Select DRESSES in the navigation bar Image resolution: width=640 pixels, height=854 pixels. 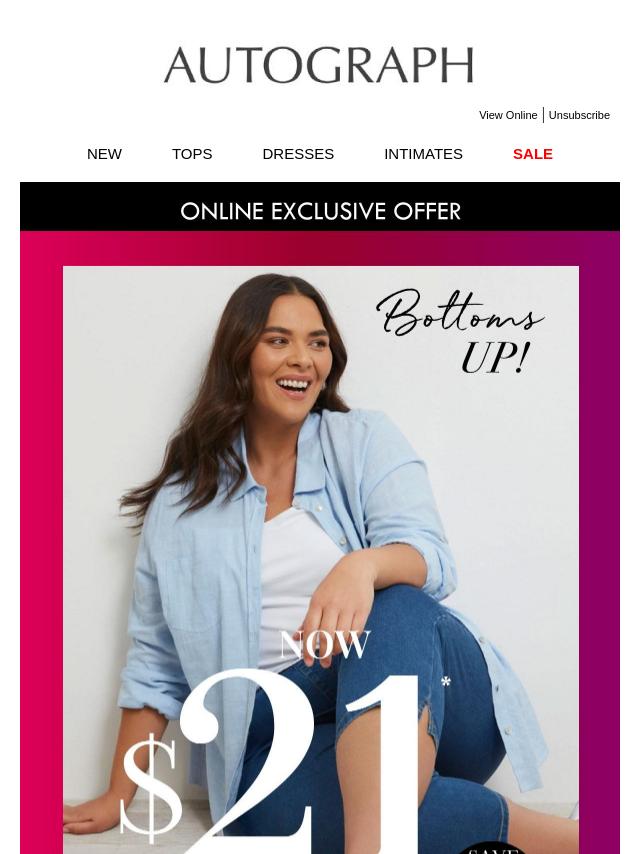(x=298, y=154)
